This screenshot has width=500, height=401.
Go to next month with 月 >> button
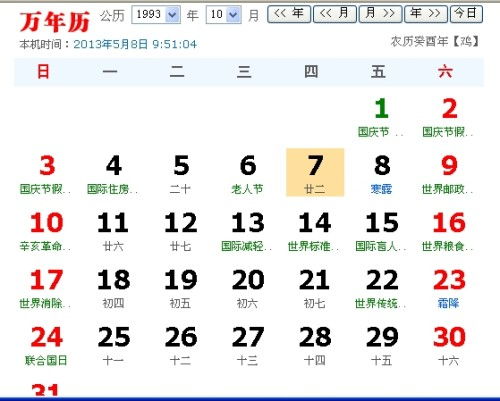380,14
